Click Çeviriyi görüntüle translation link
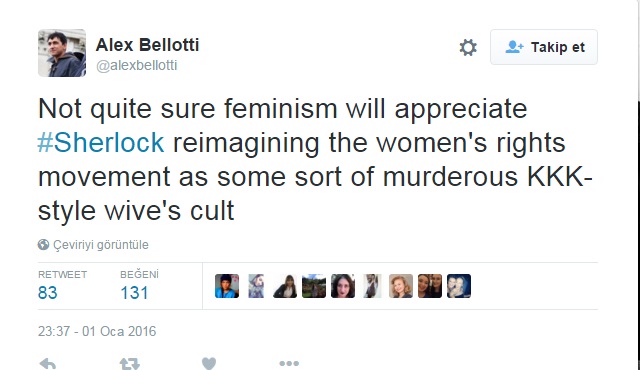 click(101, 245)
